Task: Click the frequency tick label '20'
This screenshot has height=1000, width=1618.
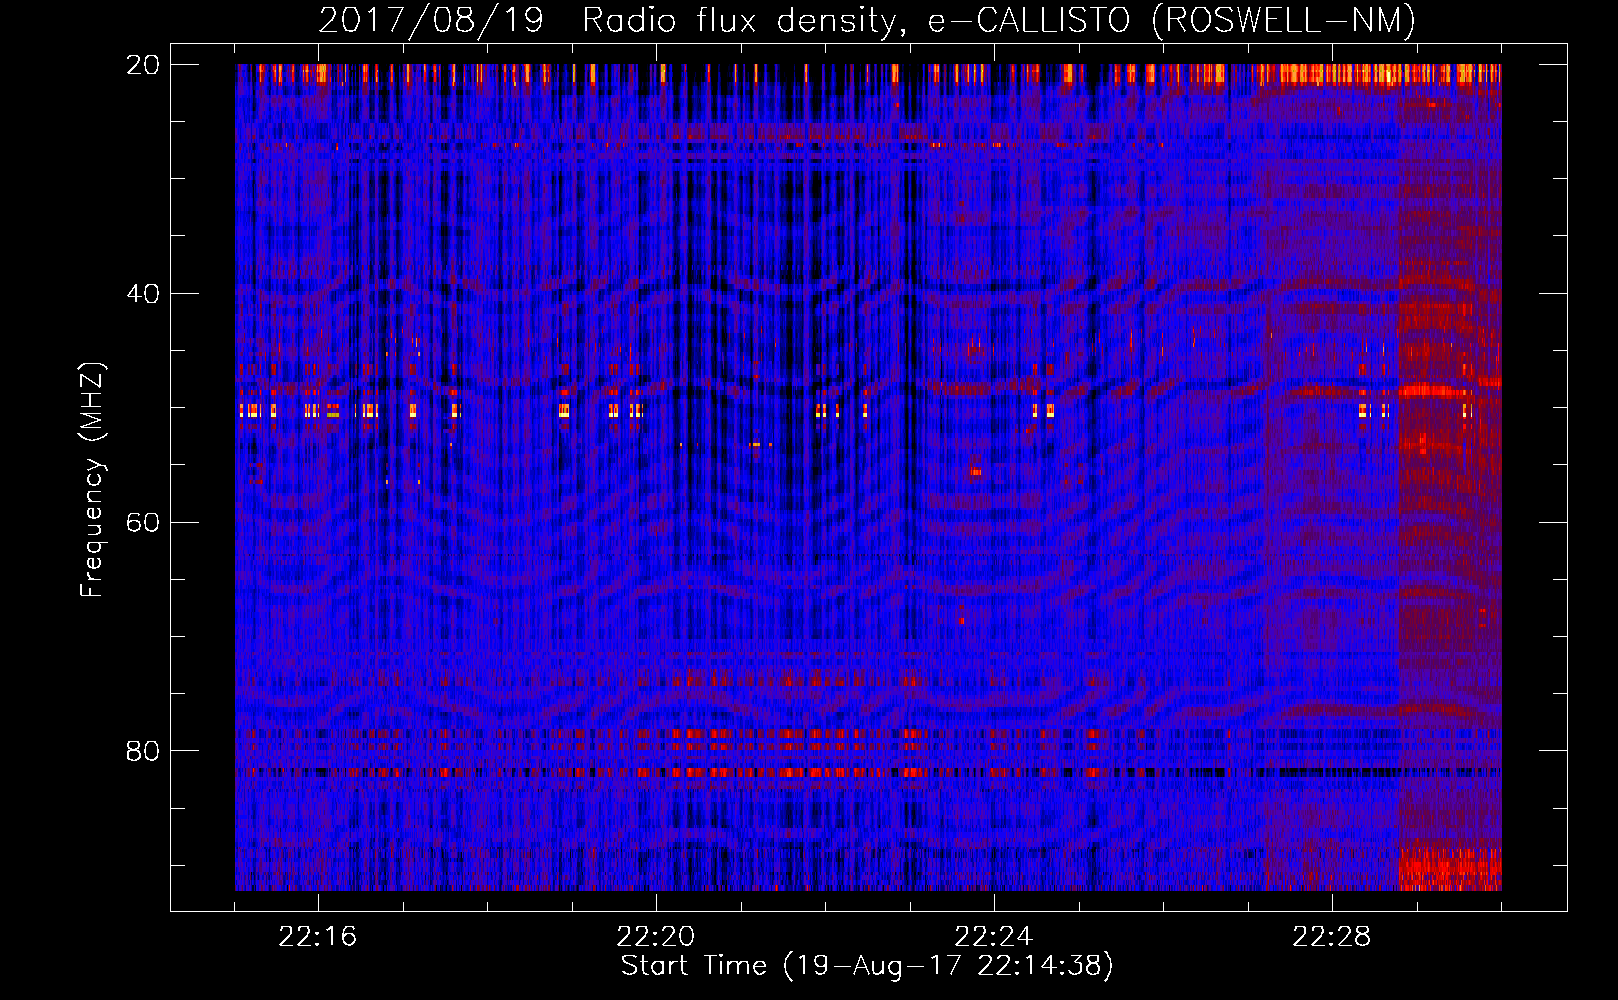Action: [x=143, y=65]
